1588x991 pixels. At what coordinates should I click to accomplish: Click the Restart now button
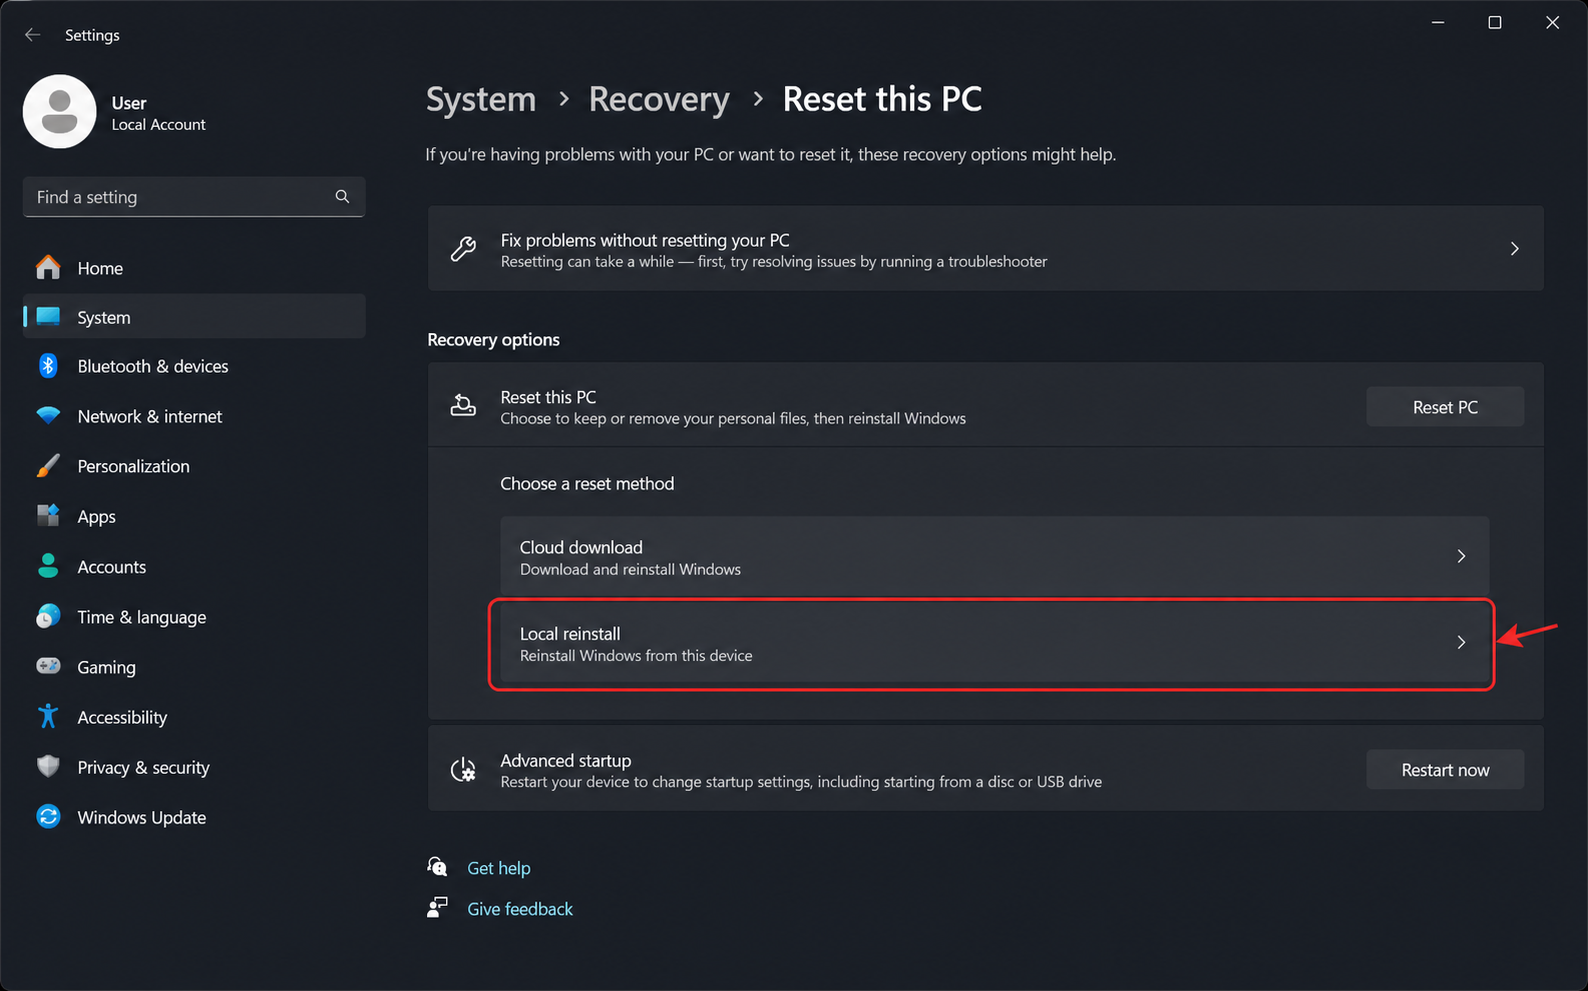1445,770
